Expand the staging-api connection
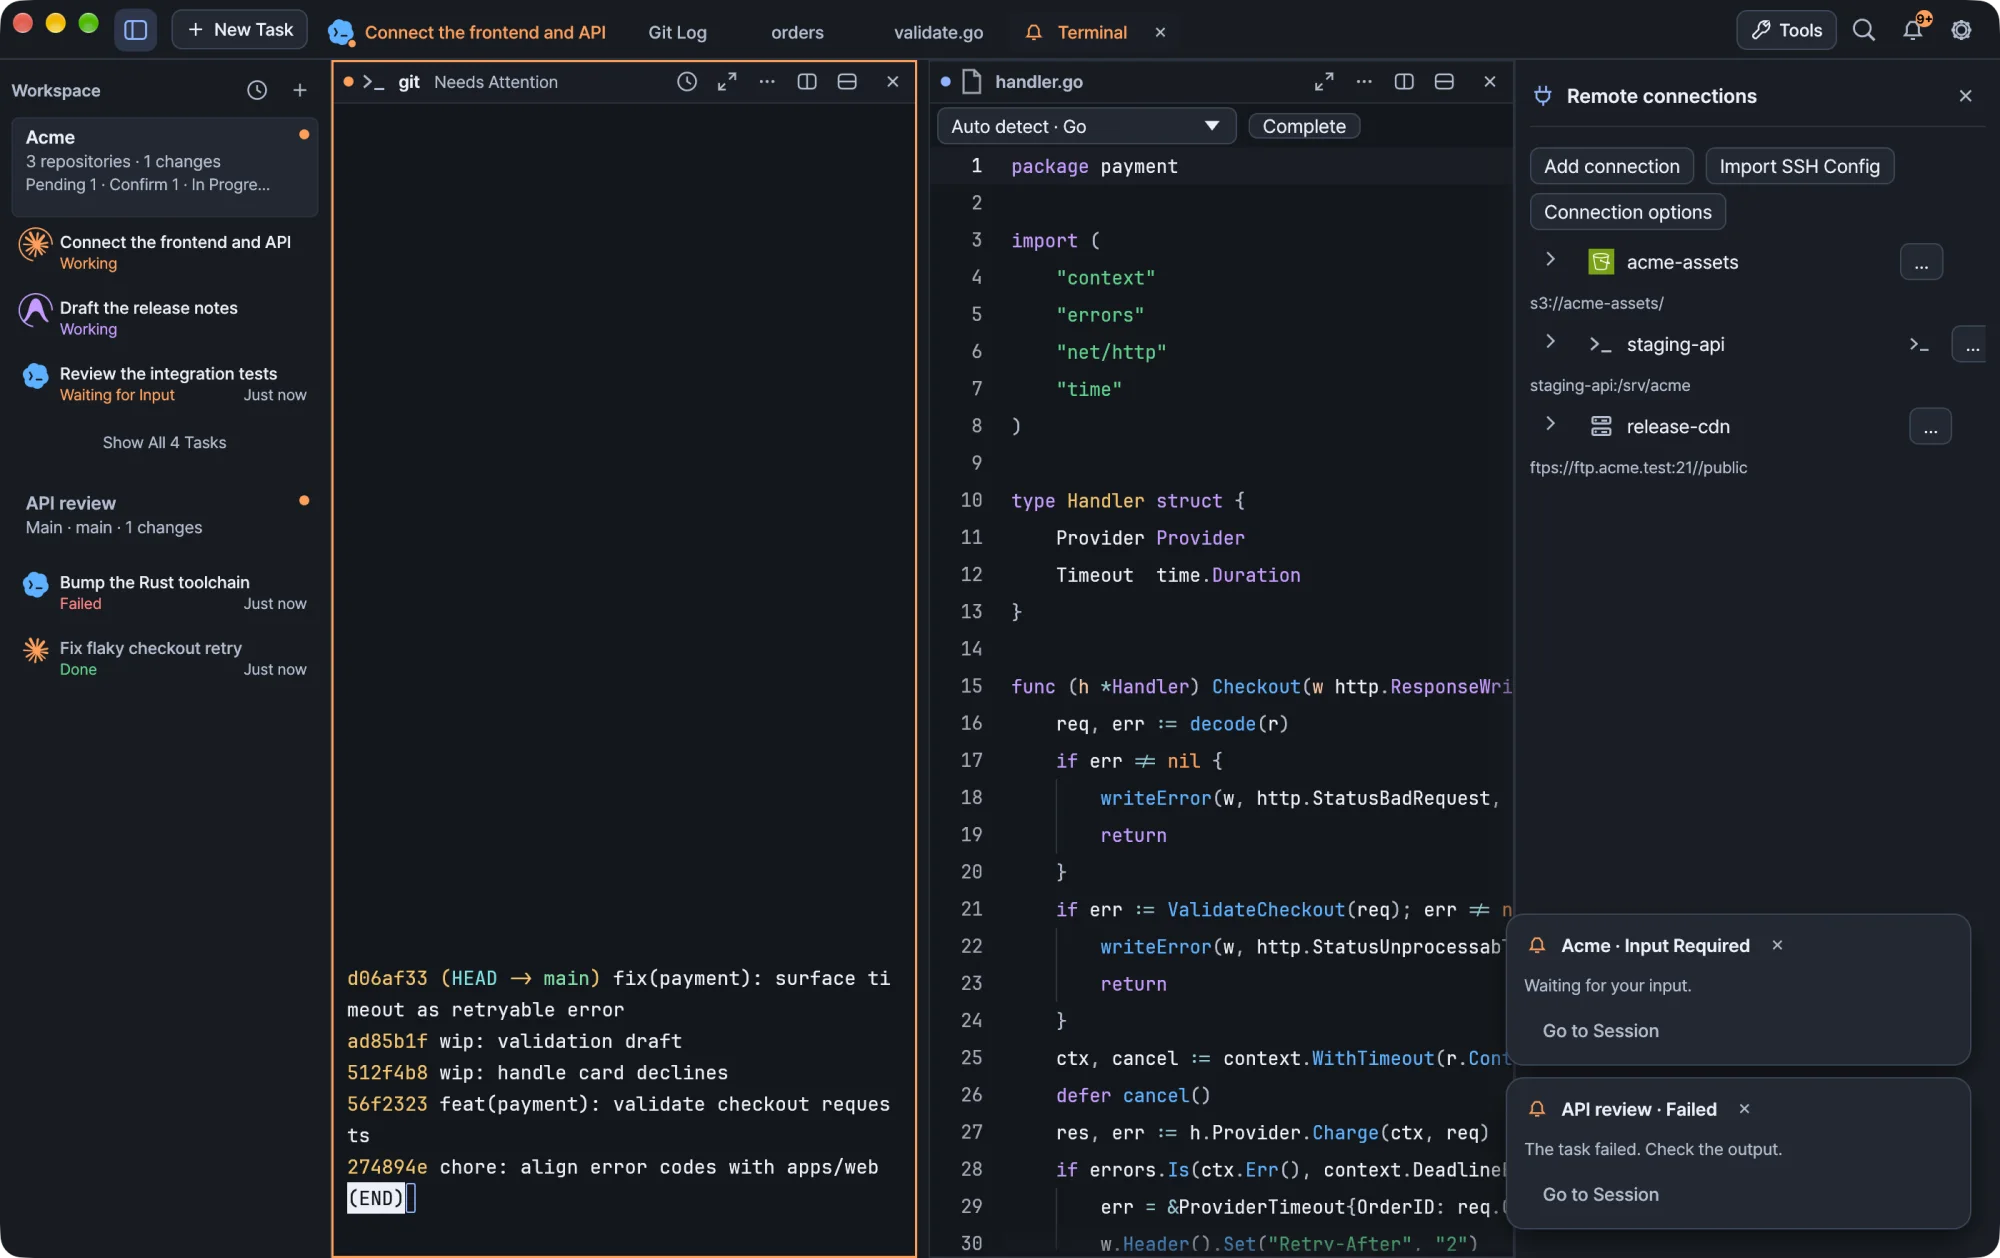 [x=1550, y=342]
